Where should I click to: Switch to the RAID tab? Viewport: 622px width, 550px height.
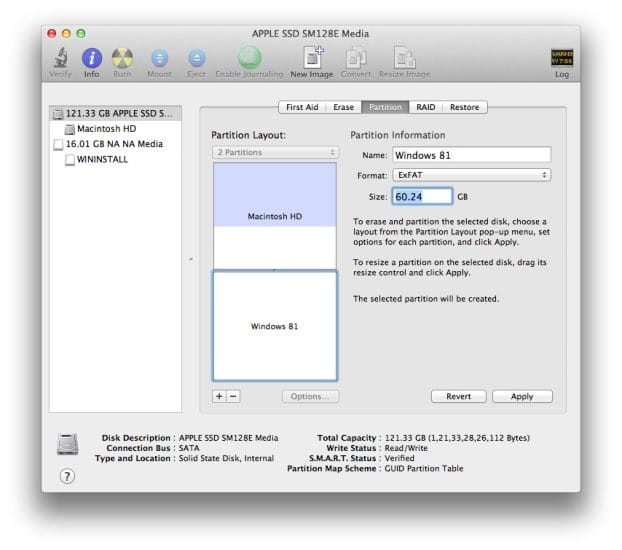point(426,107)
